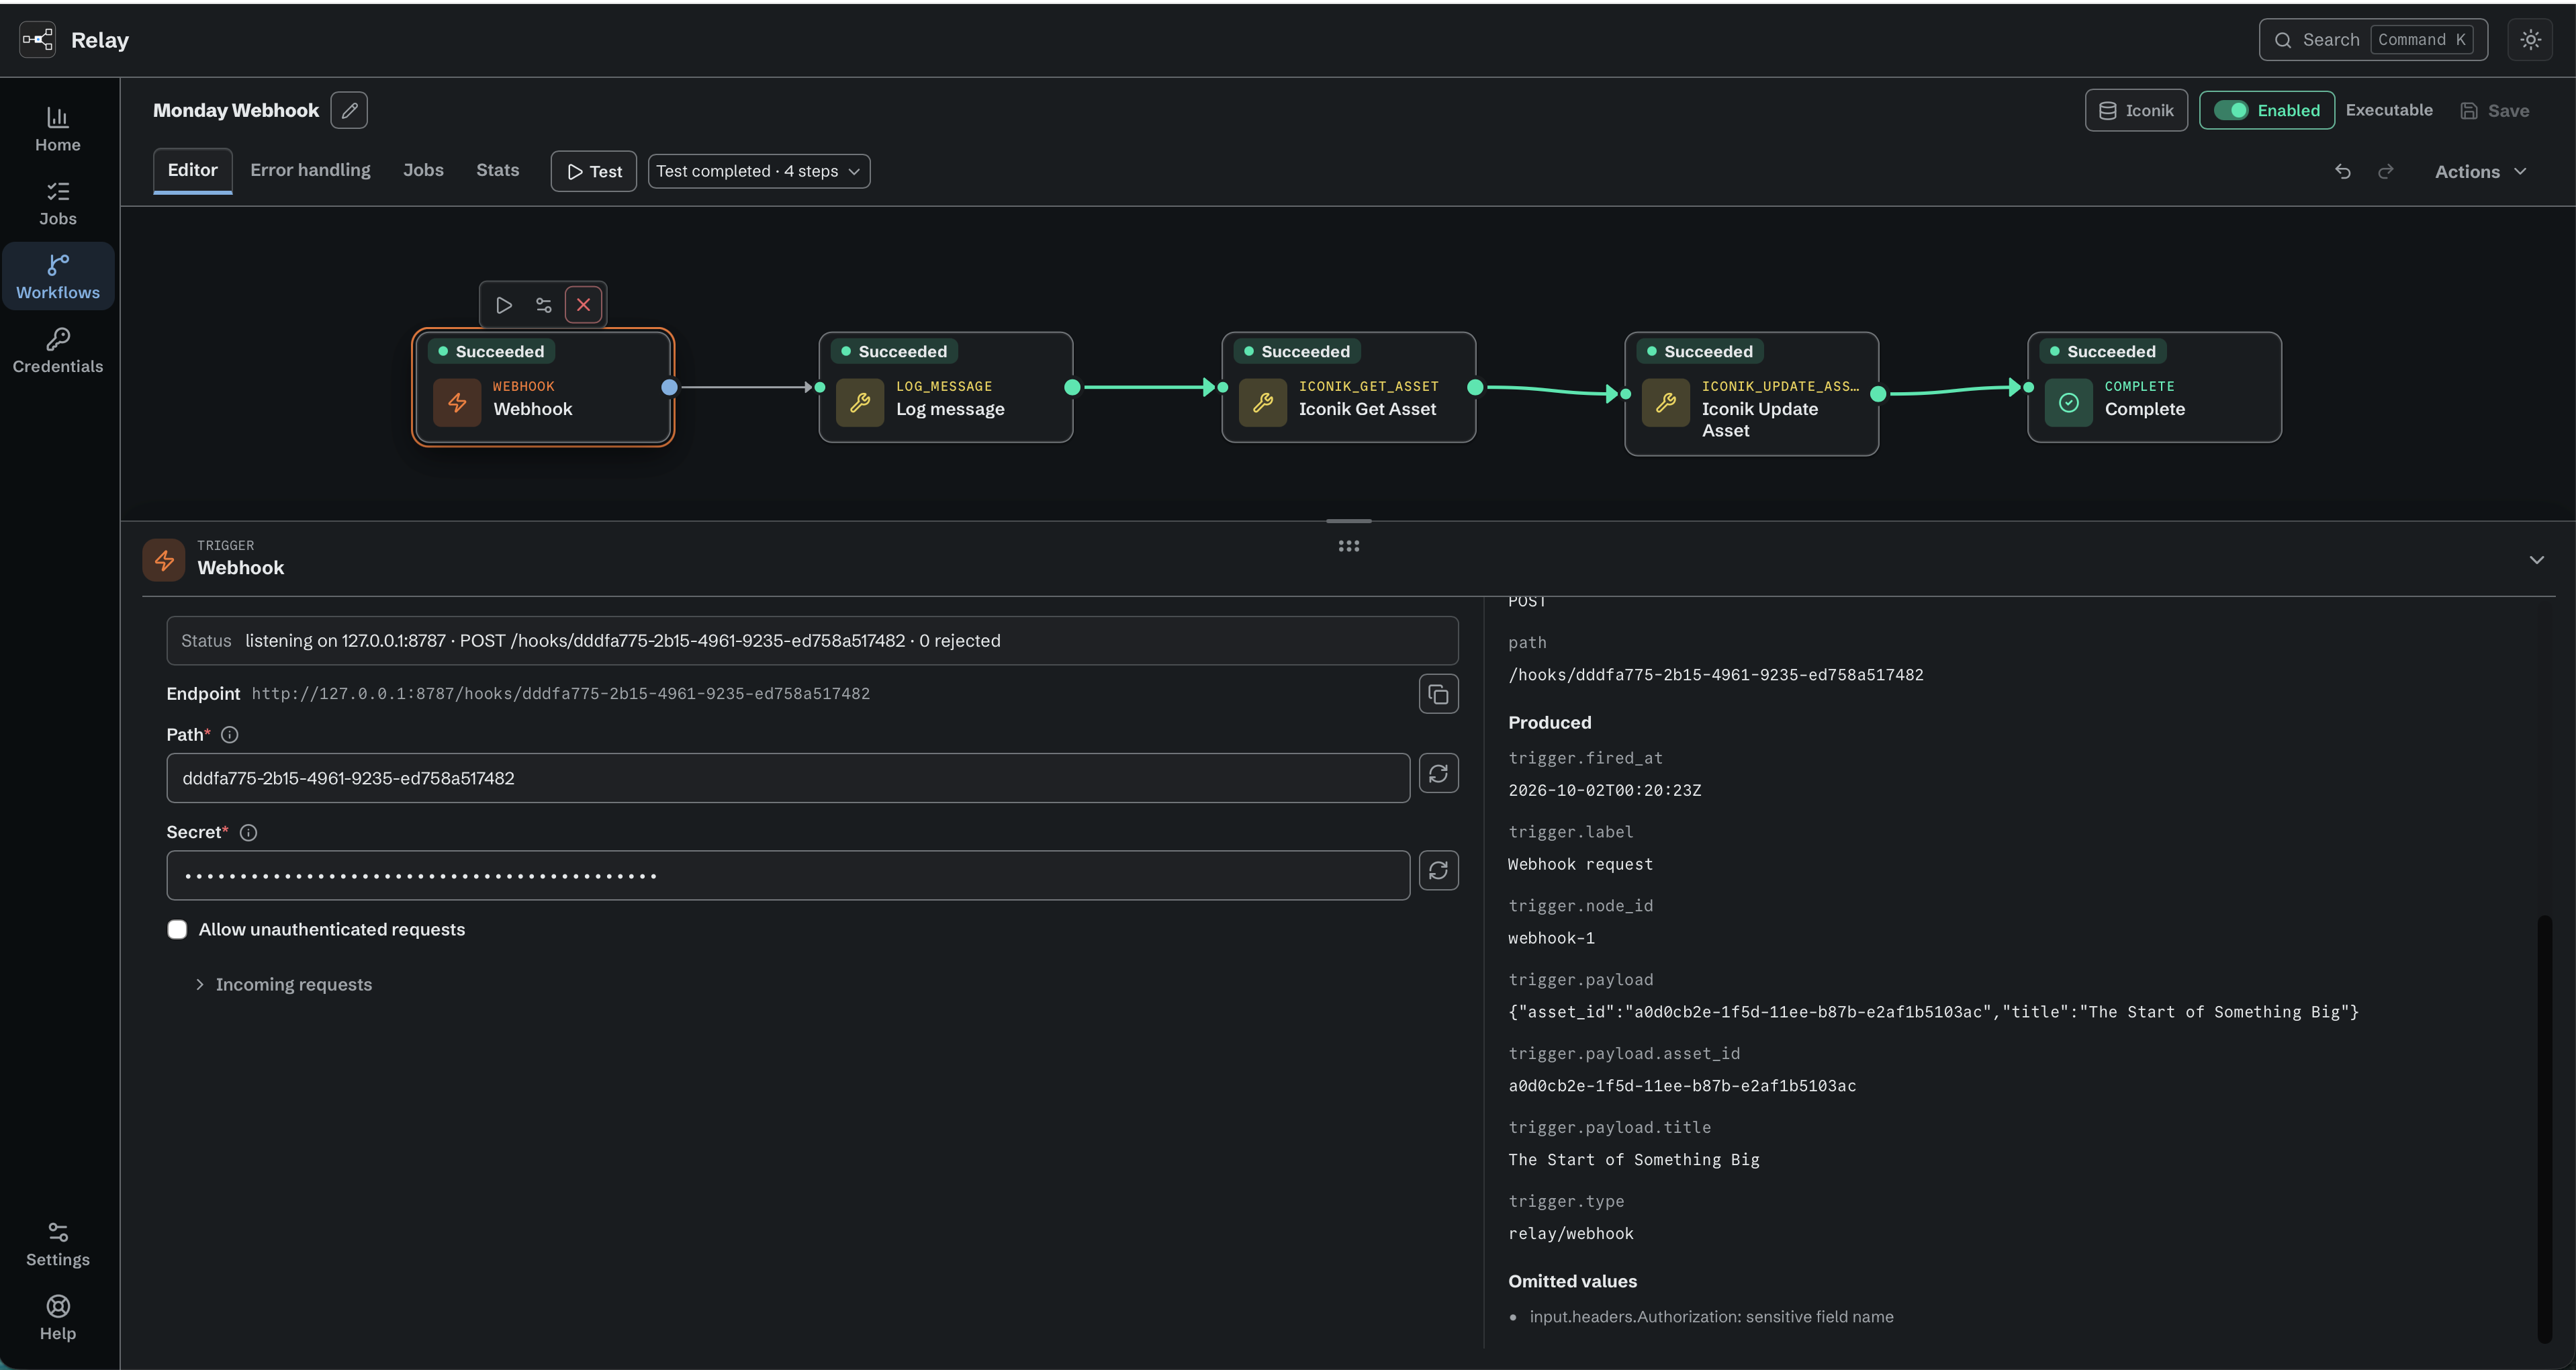Collapse the Webhook trigger panel chevron

[2536, 559]
